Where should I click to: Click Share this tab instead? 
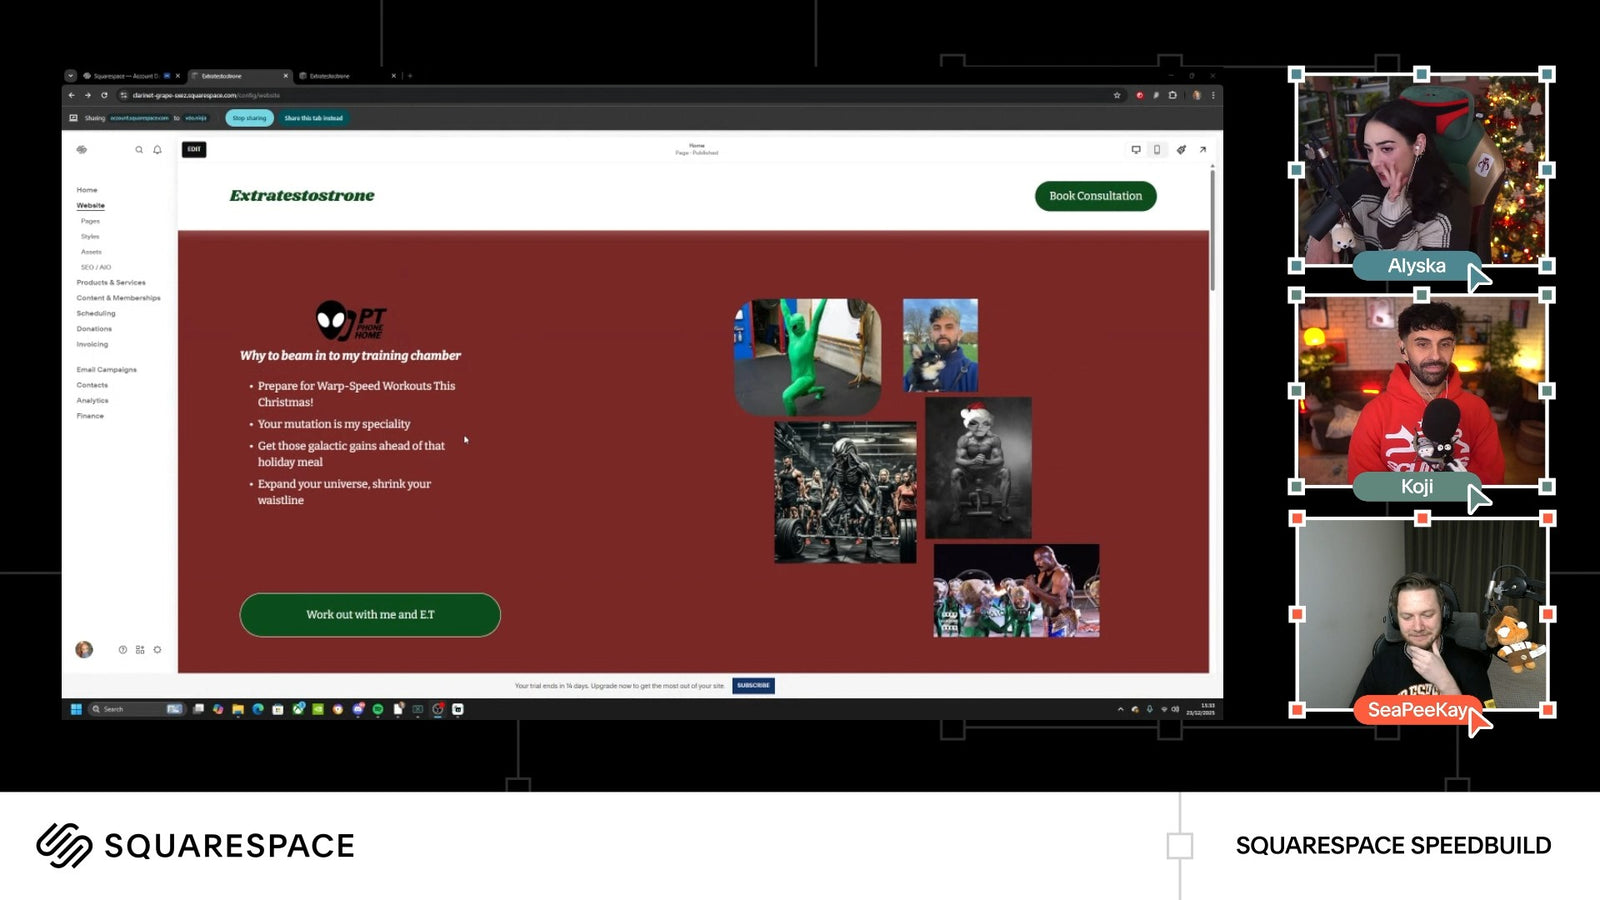(313, 118)
